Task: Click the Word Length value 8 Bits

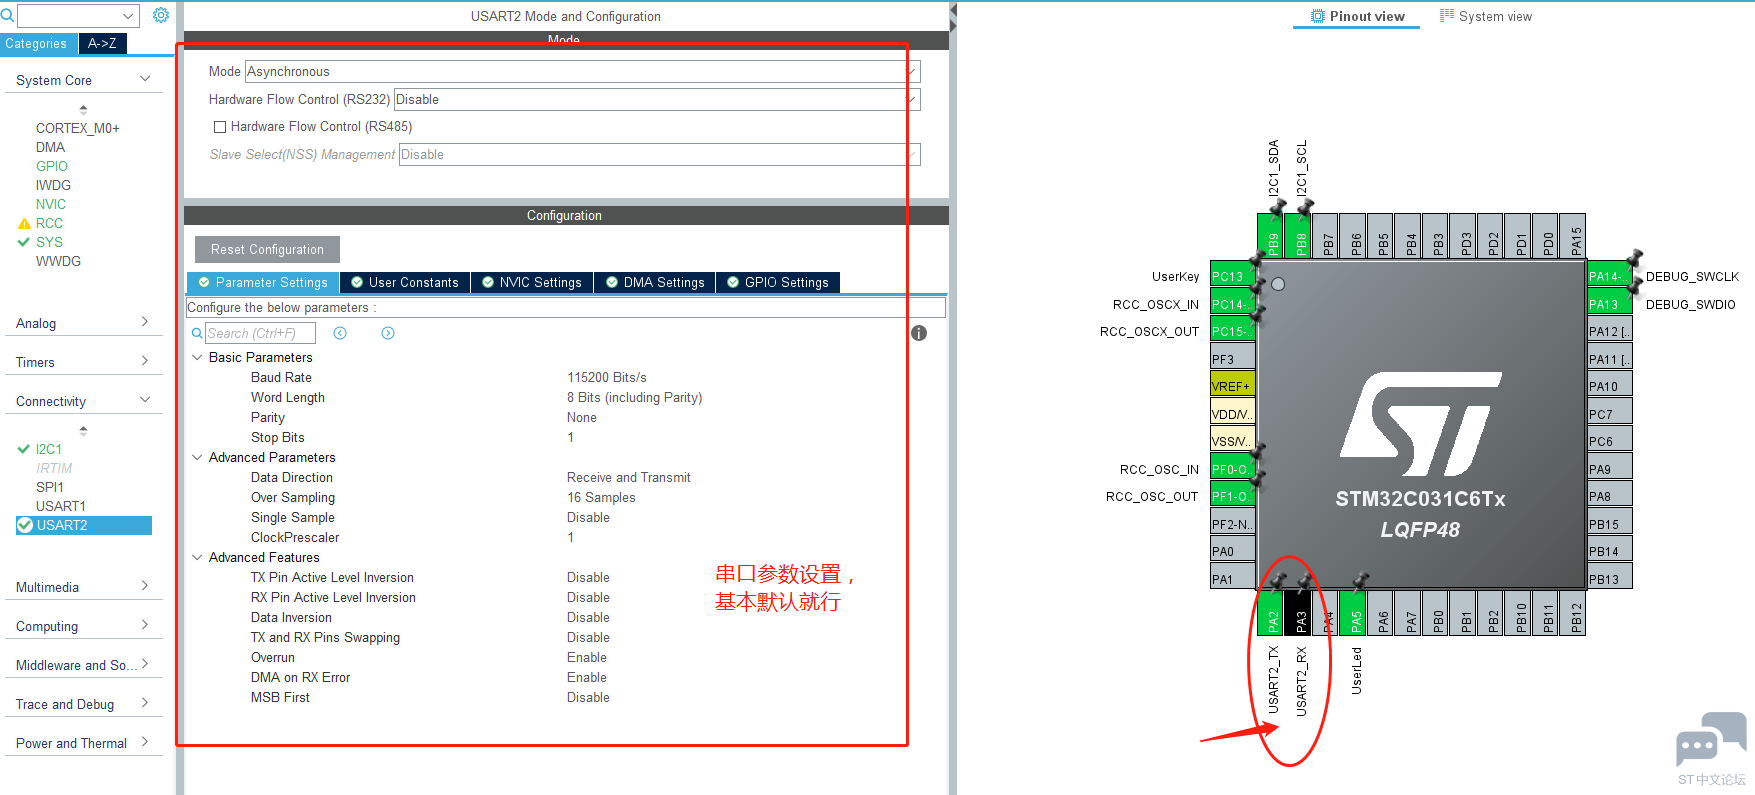Action: (635, 397)
